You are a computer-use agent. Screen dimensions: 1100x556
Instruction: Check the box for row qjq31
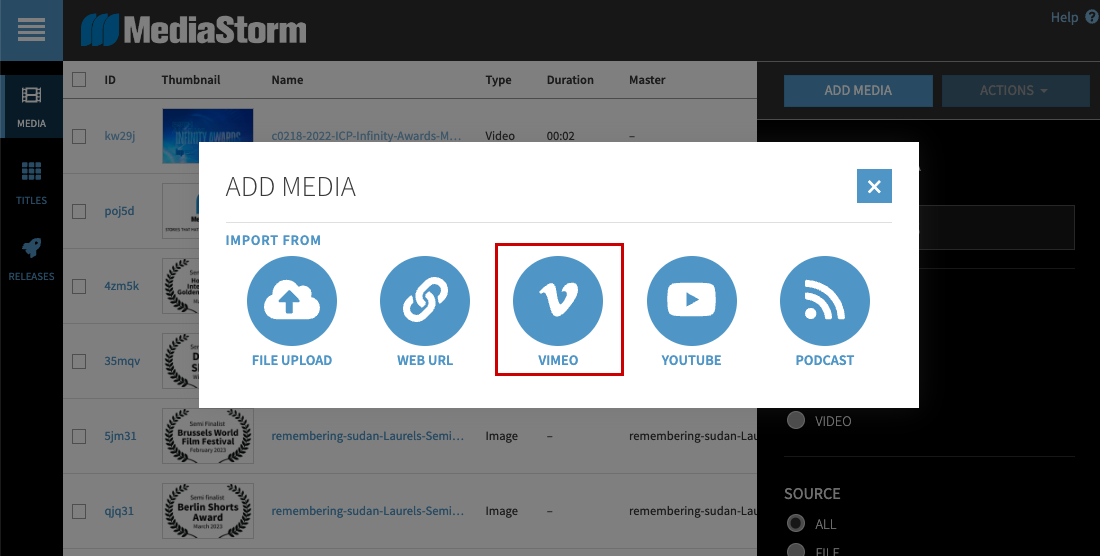(79, 511)
